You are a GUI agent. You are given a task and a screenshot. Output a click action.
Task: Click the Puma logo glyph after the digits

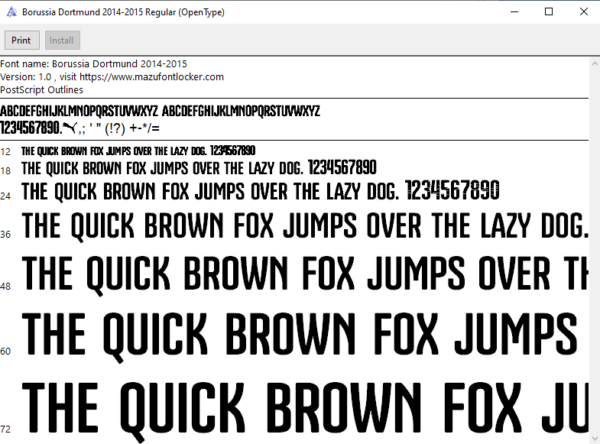pyautogui.click(x=70, y=128)
